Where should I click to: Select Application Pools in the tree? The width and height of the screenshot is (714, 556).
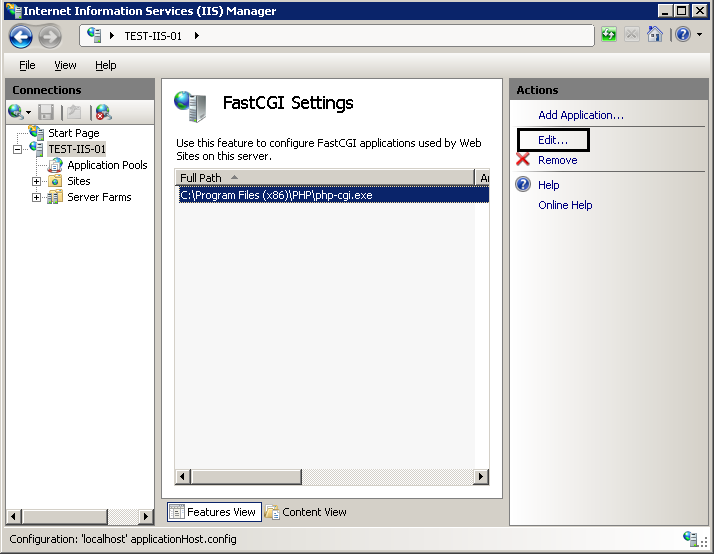click(107, 165)
